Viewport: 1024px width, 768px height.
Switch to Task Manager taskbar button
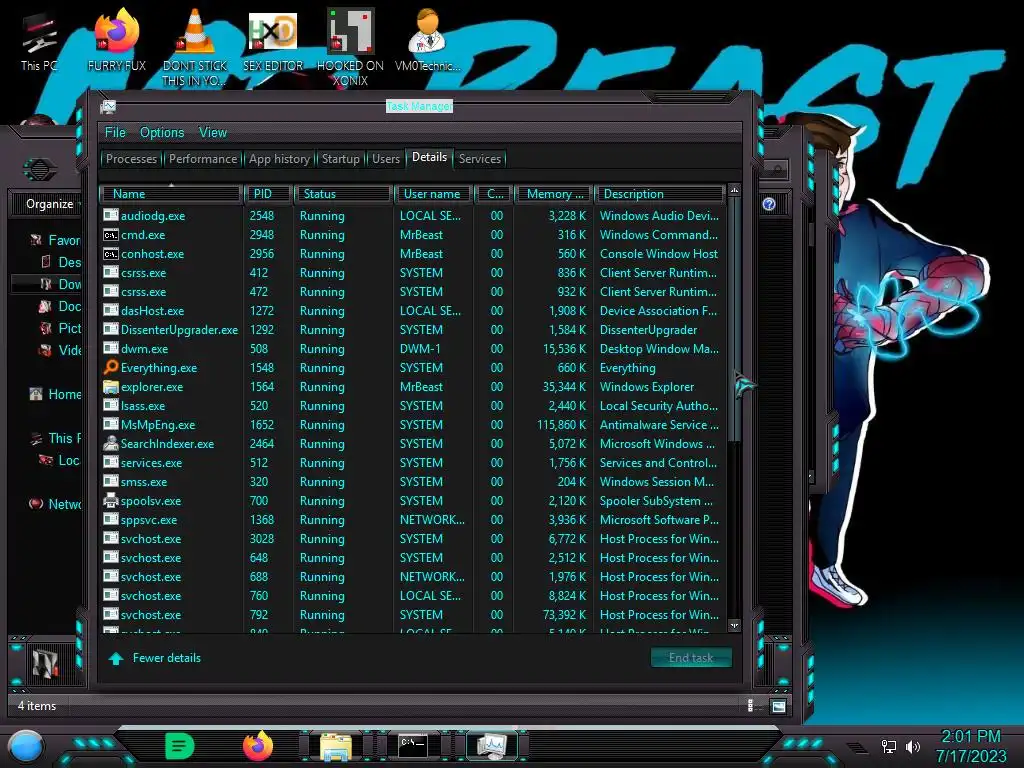click(x=491, y=746)
